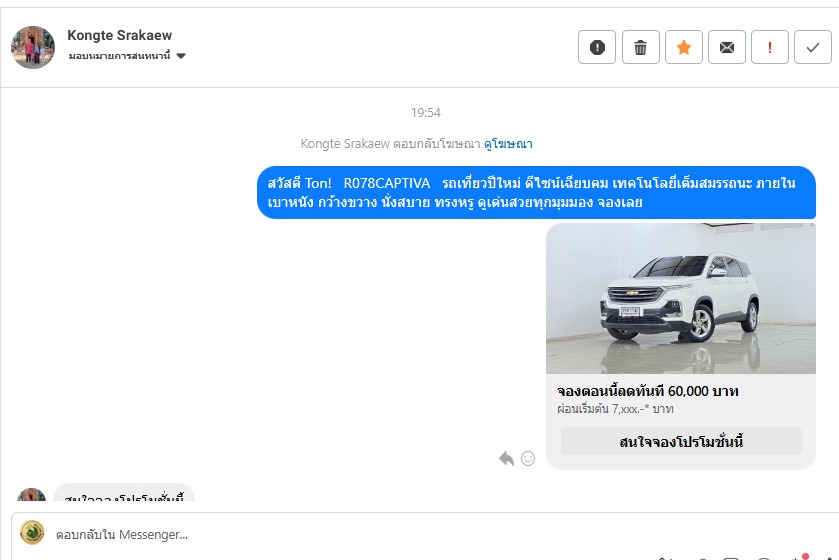This screenshot has width=839, height=560.
Task: View the white Captiva car image
Action: click(x=681, y=298)
